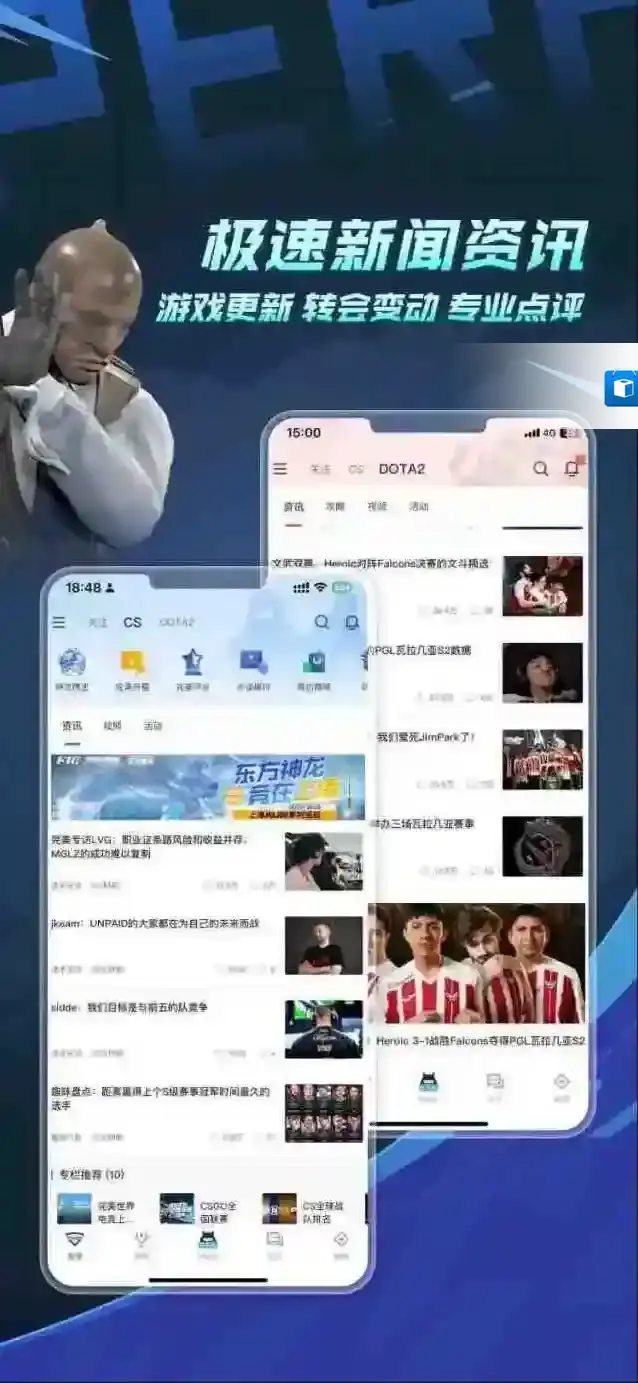Tap the yellow chat-bubble shortcut icon
The image size is (638, 1383).
[x=132, y=662]
